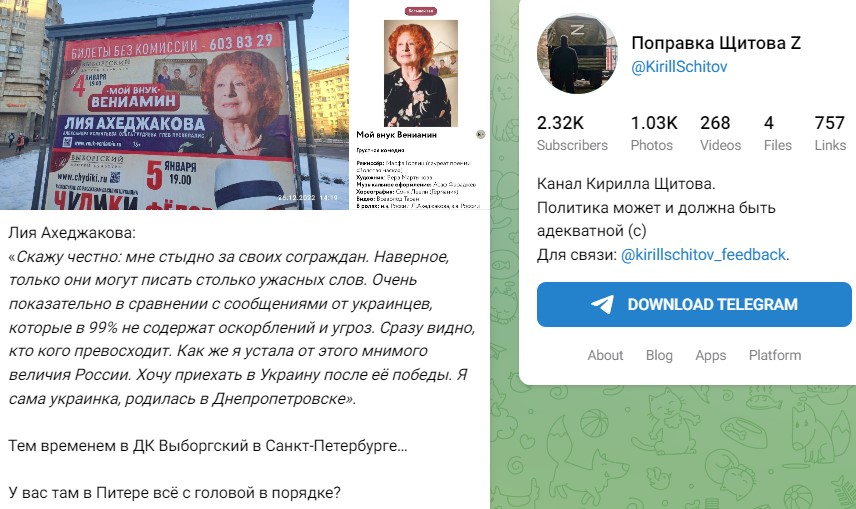856x509 pixels.
Task: Switch to the 1.03K Photos section
Action: click(x=653, y=133)
